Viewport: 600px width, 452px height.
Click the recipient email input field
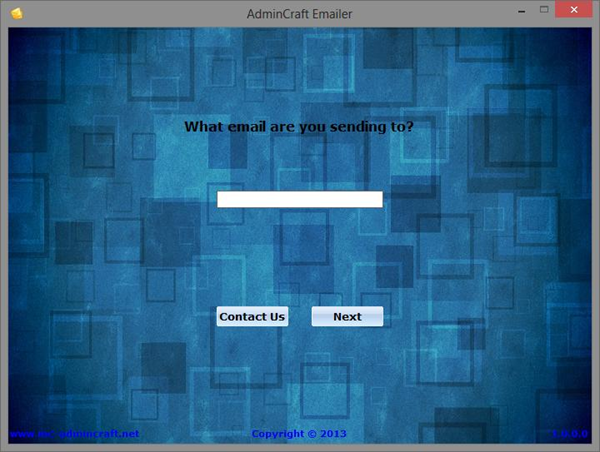click(x=300, y=199)
